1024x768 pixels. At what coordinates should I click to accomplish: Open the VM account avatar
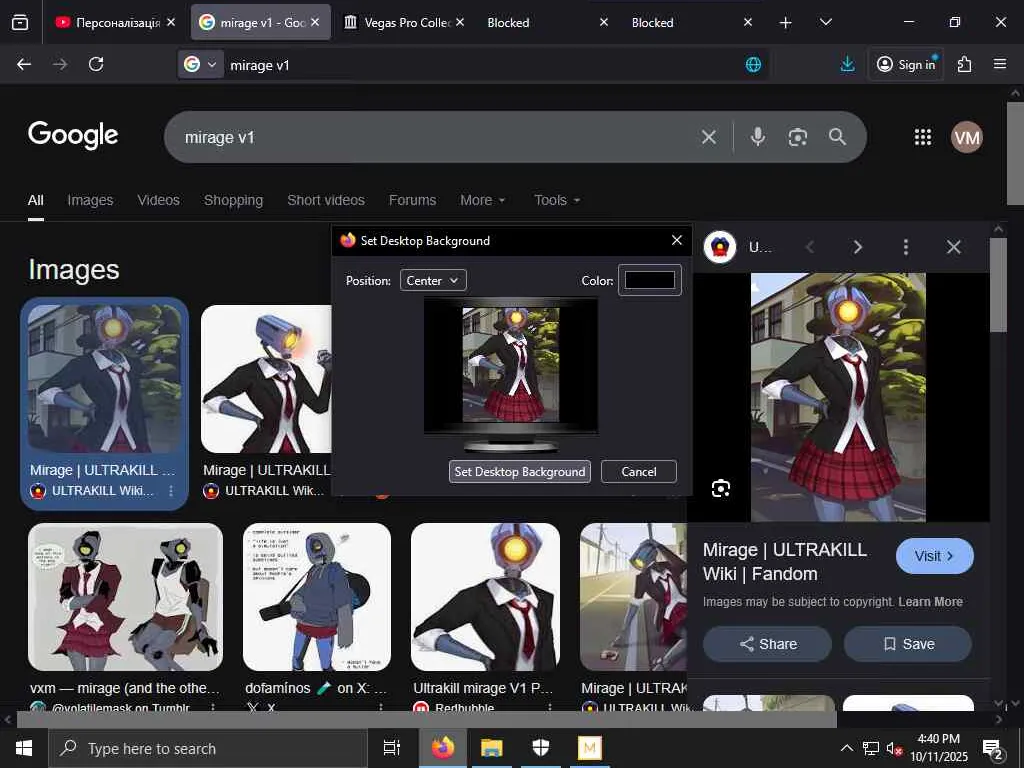point(967,137)
